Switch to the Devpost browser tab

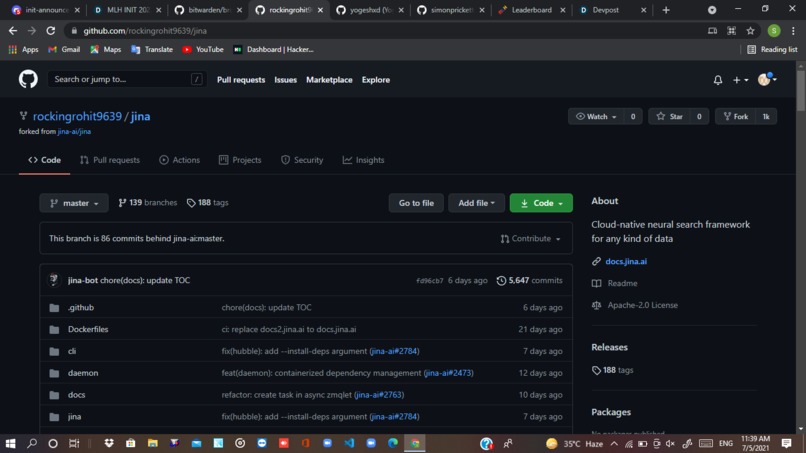612,10
